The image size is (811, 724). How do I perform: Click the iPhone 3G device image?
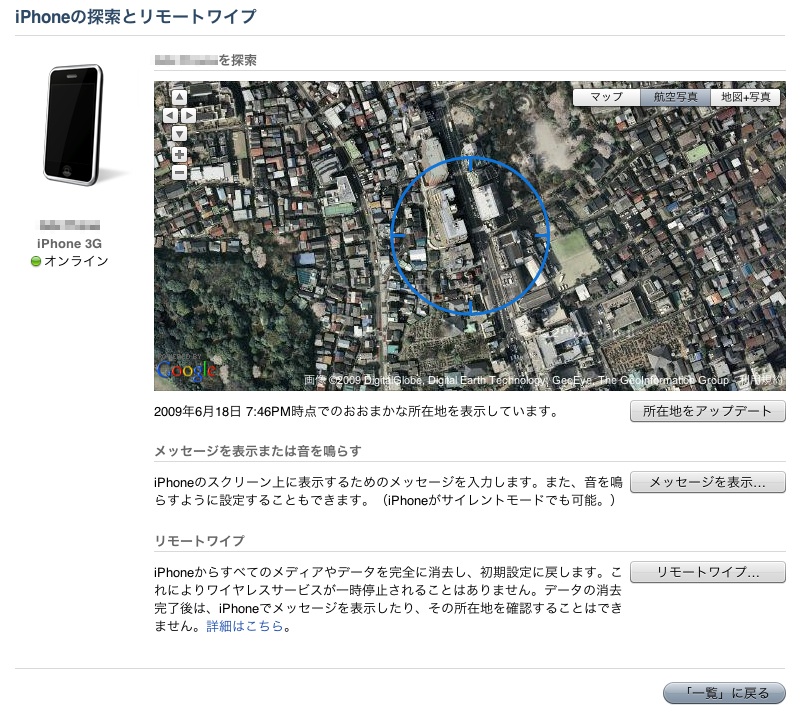[74, 126]
